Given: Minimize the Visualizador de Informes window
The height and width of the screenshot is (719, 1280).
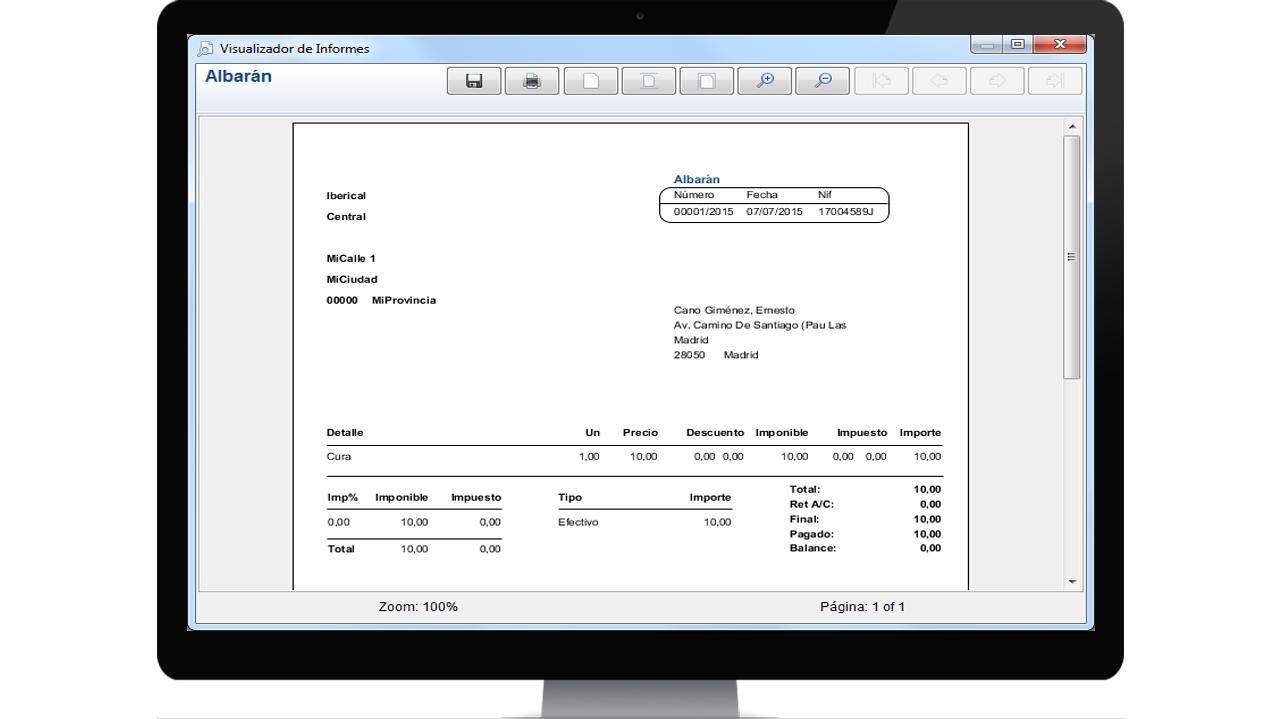Looking at the screenshot, I should (986, 45).
